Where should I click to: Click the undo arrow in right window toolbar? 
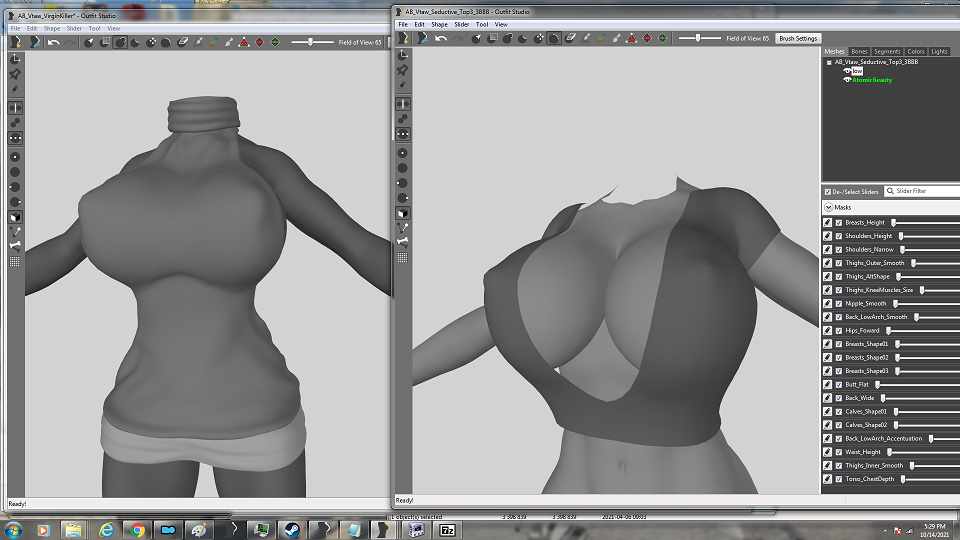click(441, 38)
